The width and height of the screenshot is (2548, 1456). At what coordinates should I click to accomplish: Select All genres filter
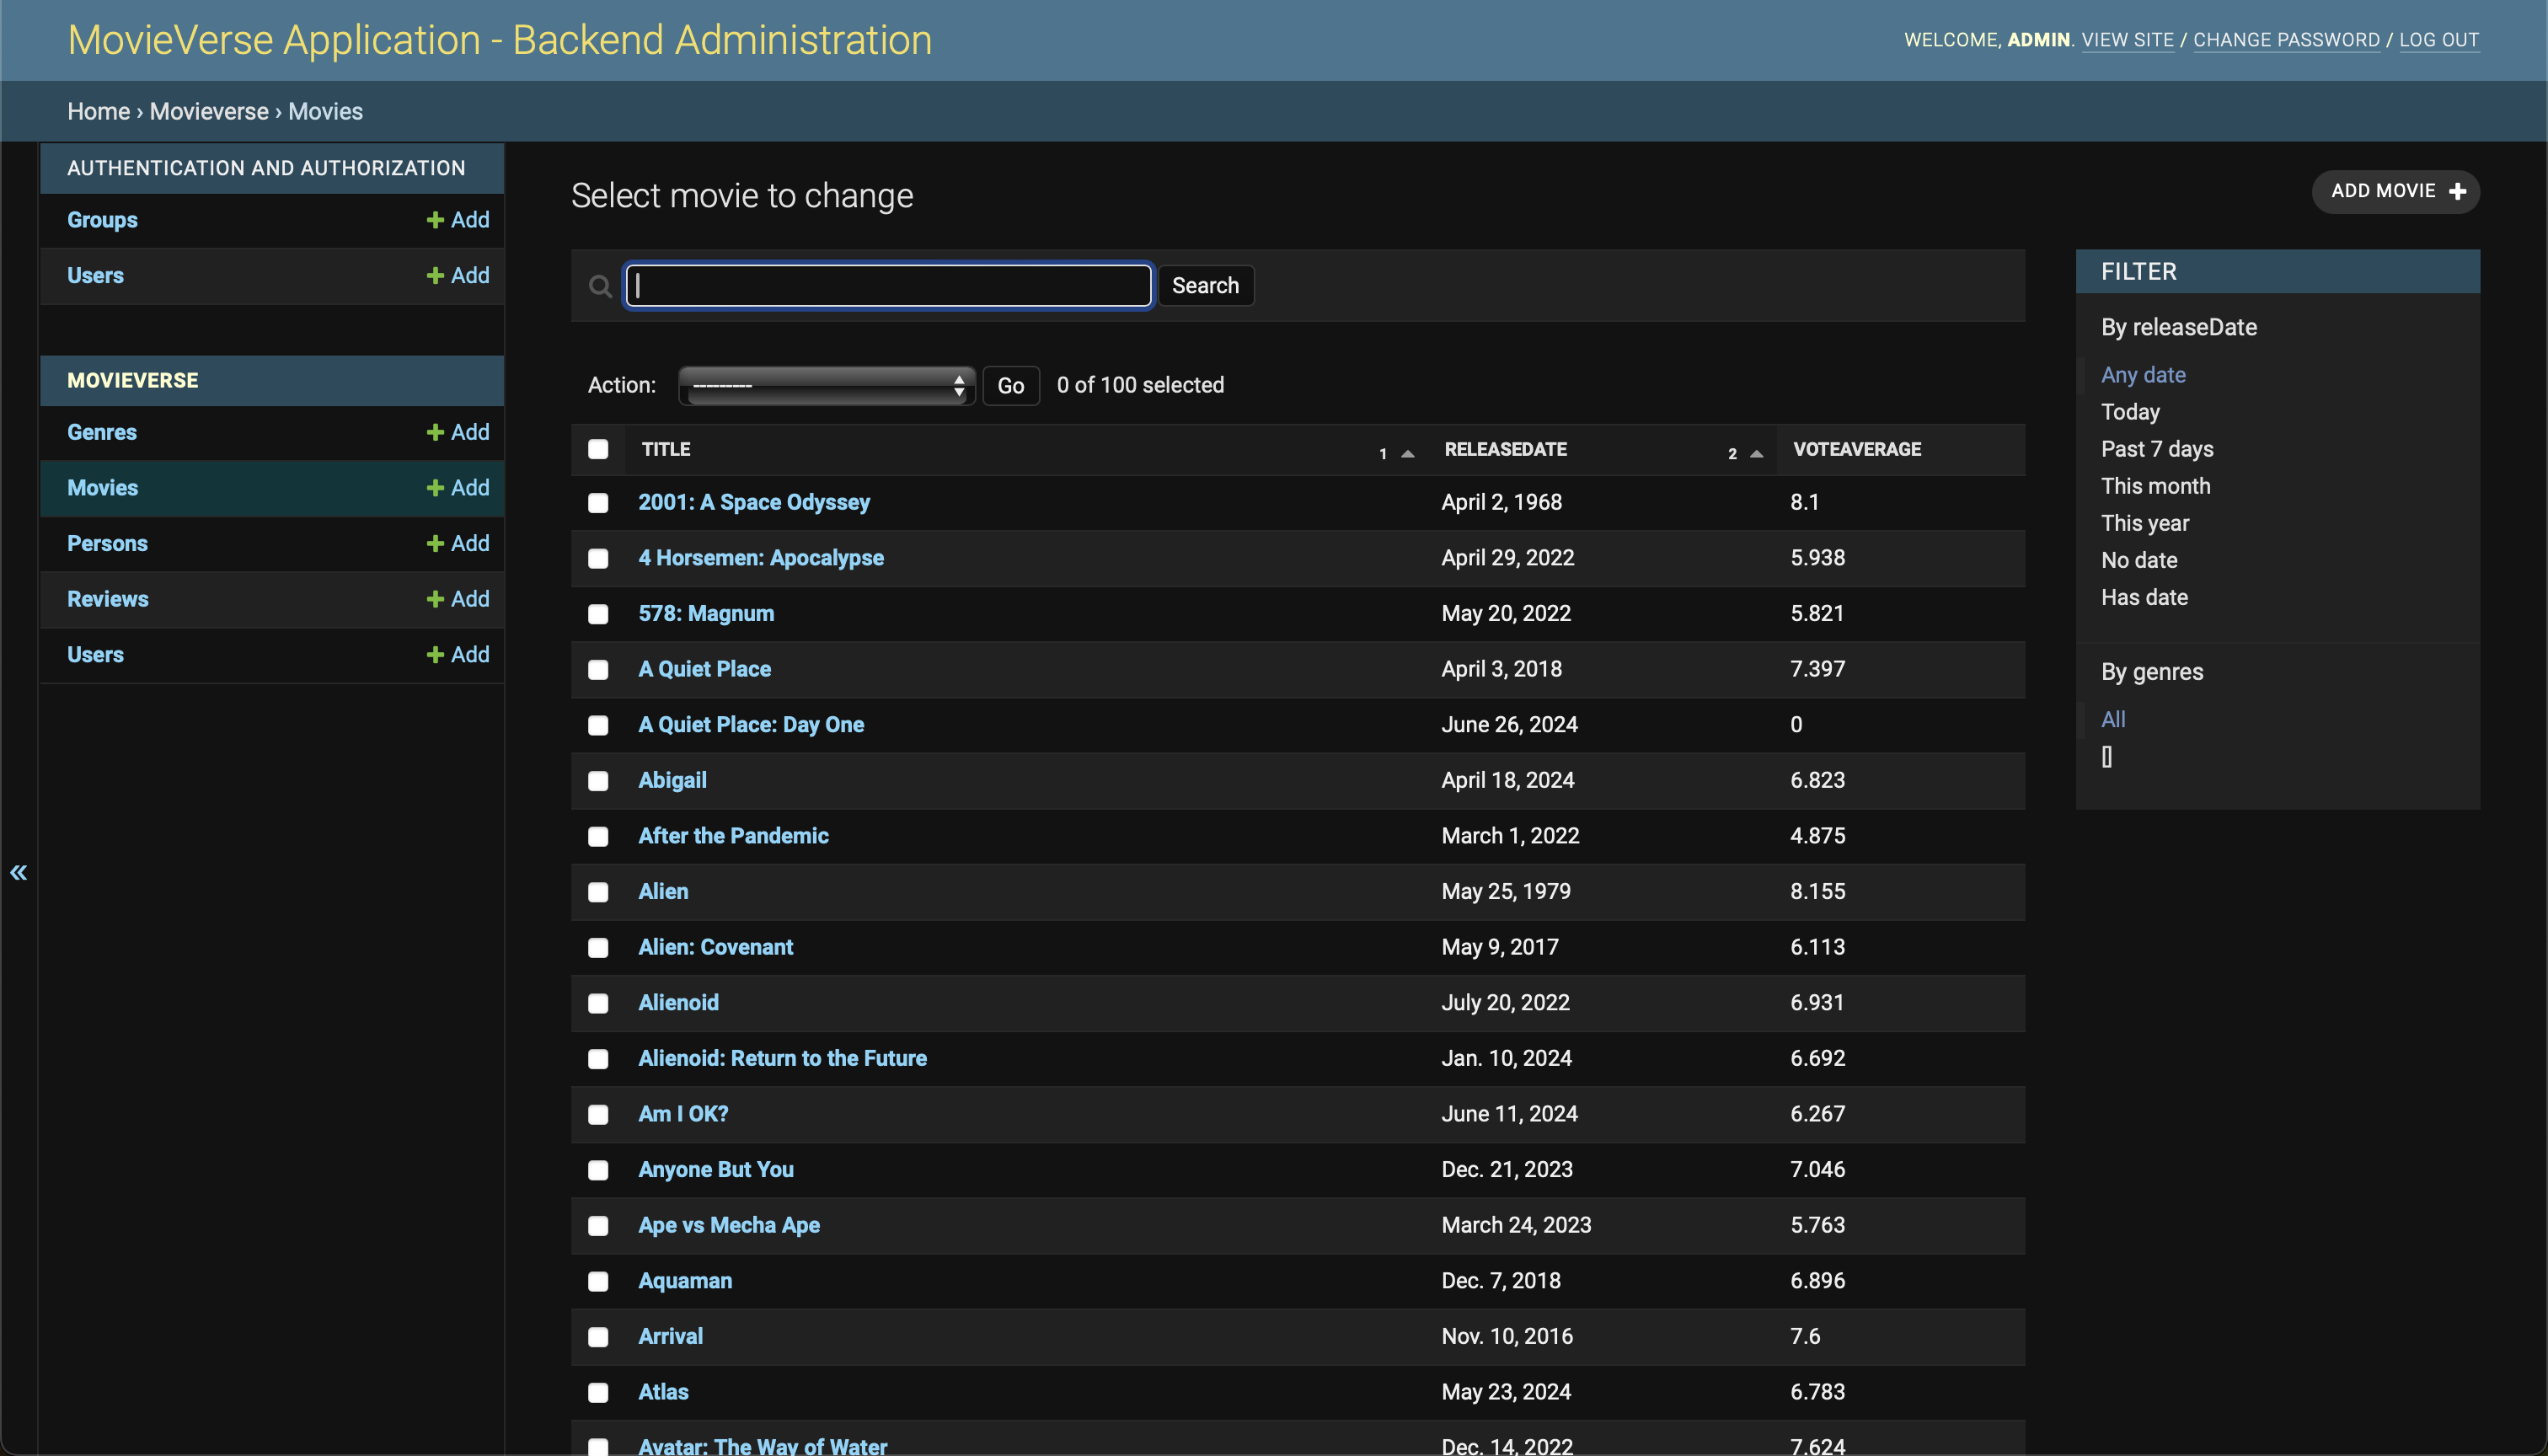[2113, 719]
